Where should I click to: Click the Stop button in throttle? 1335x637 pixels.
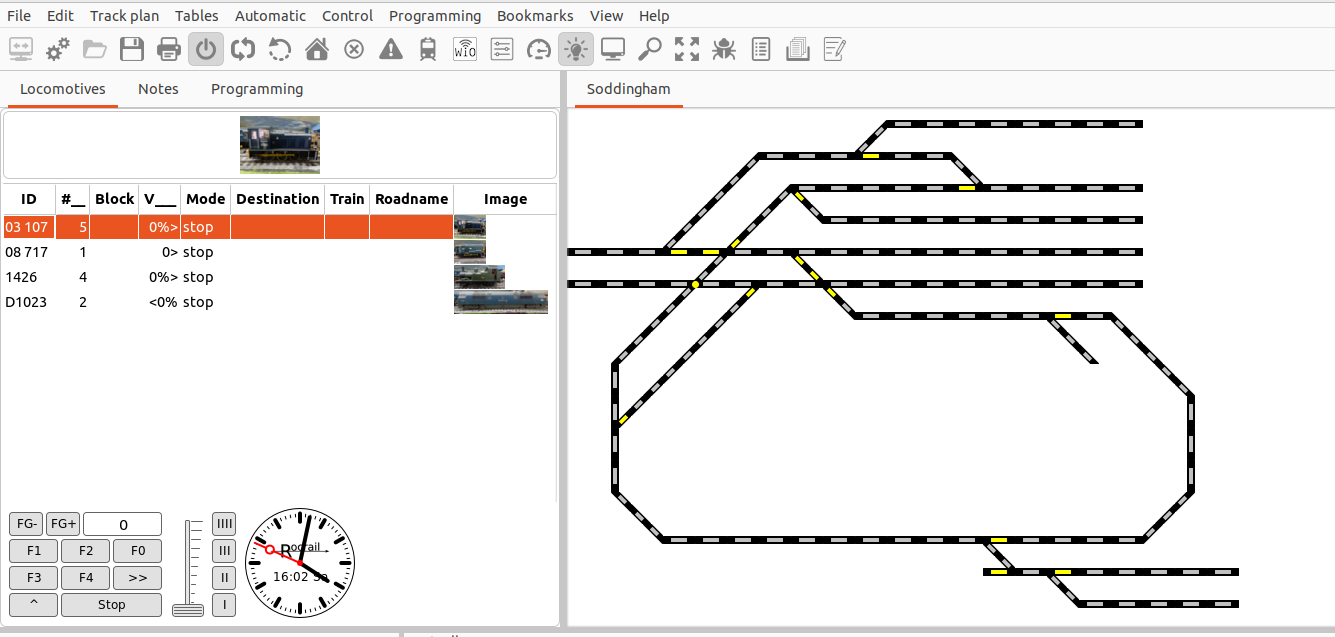[111, 604]
